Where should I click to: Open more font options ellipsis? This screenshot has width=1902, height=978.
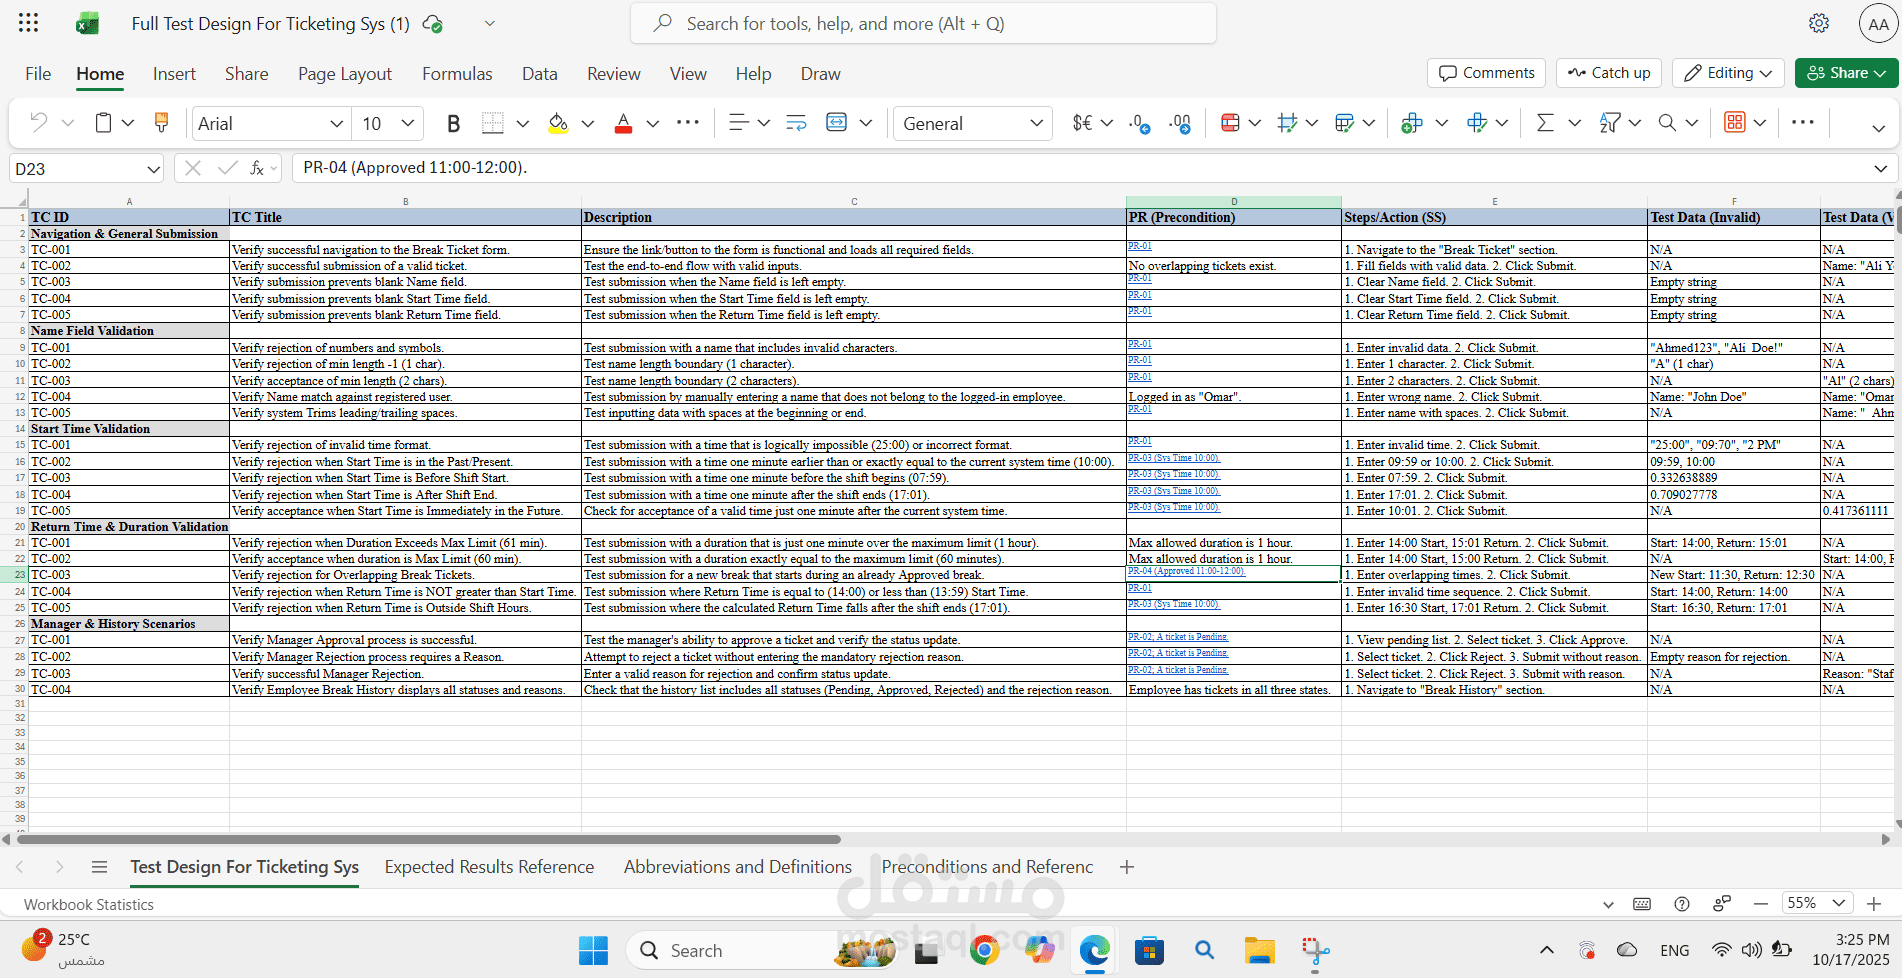(x=688, y=123)
